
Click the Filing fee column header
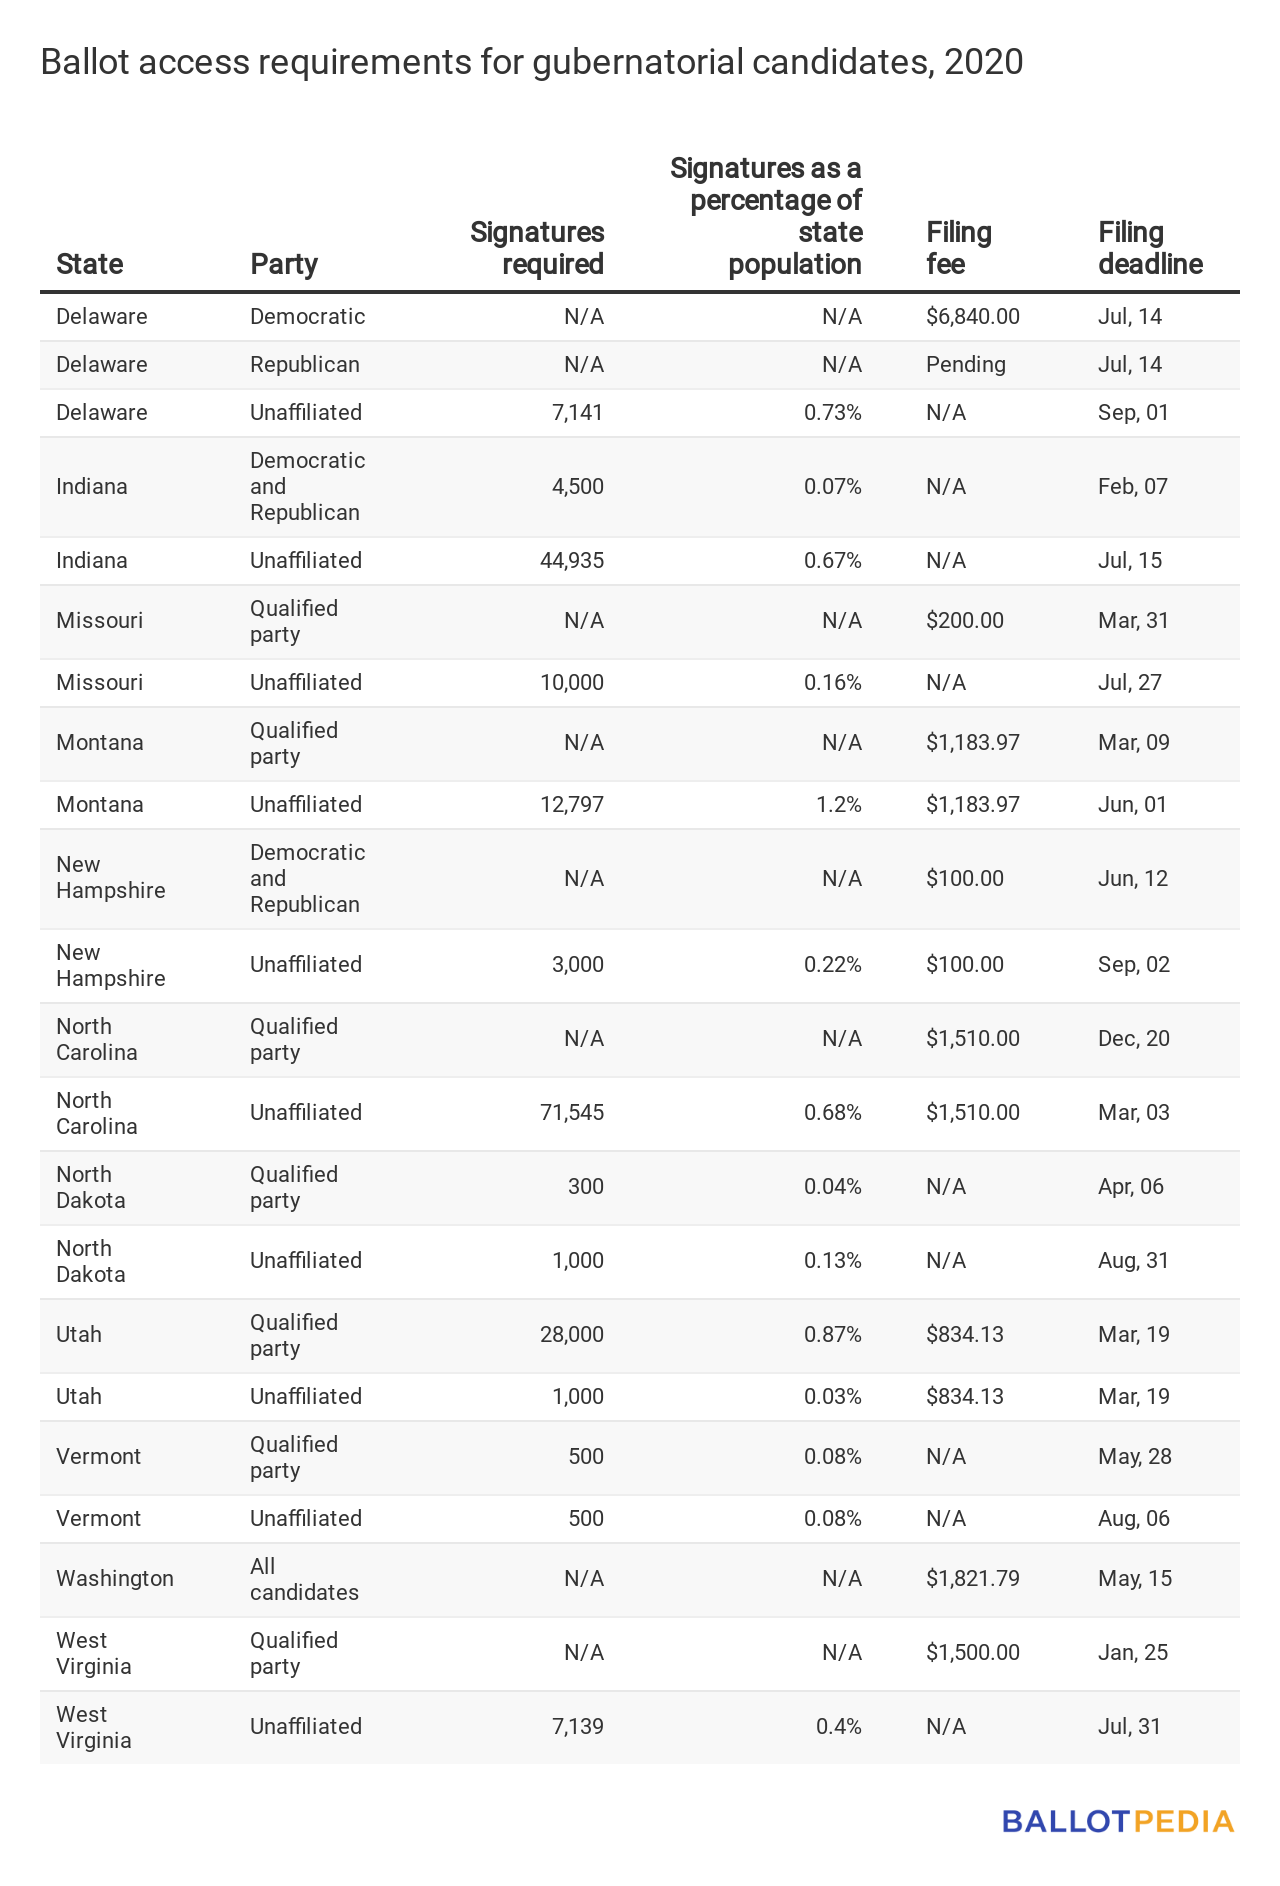click(x=959, y=248)
